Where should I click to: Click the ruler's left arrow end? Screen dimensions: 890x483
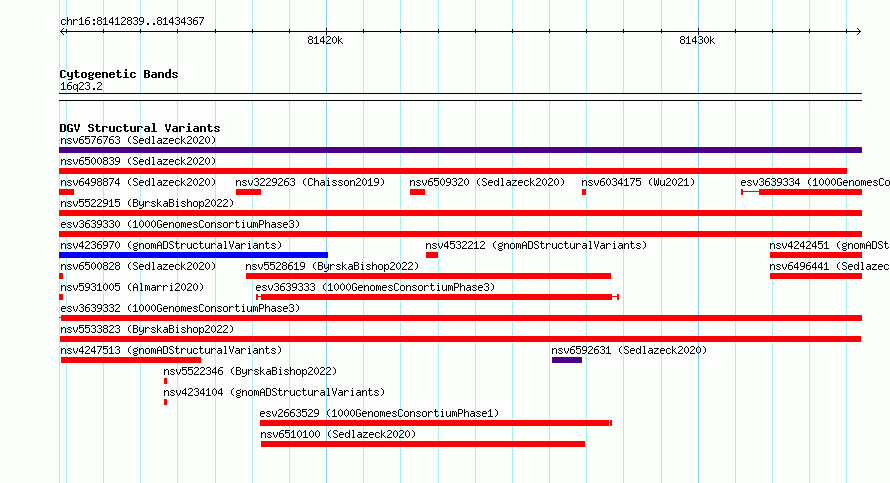pyautogui.click(x=63, y=32)
